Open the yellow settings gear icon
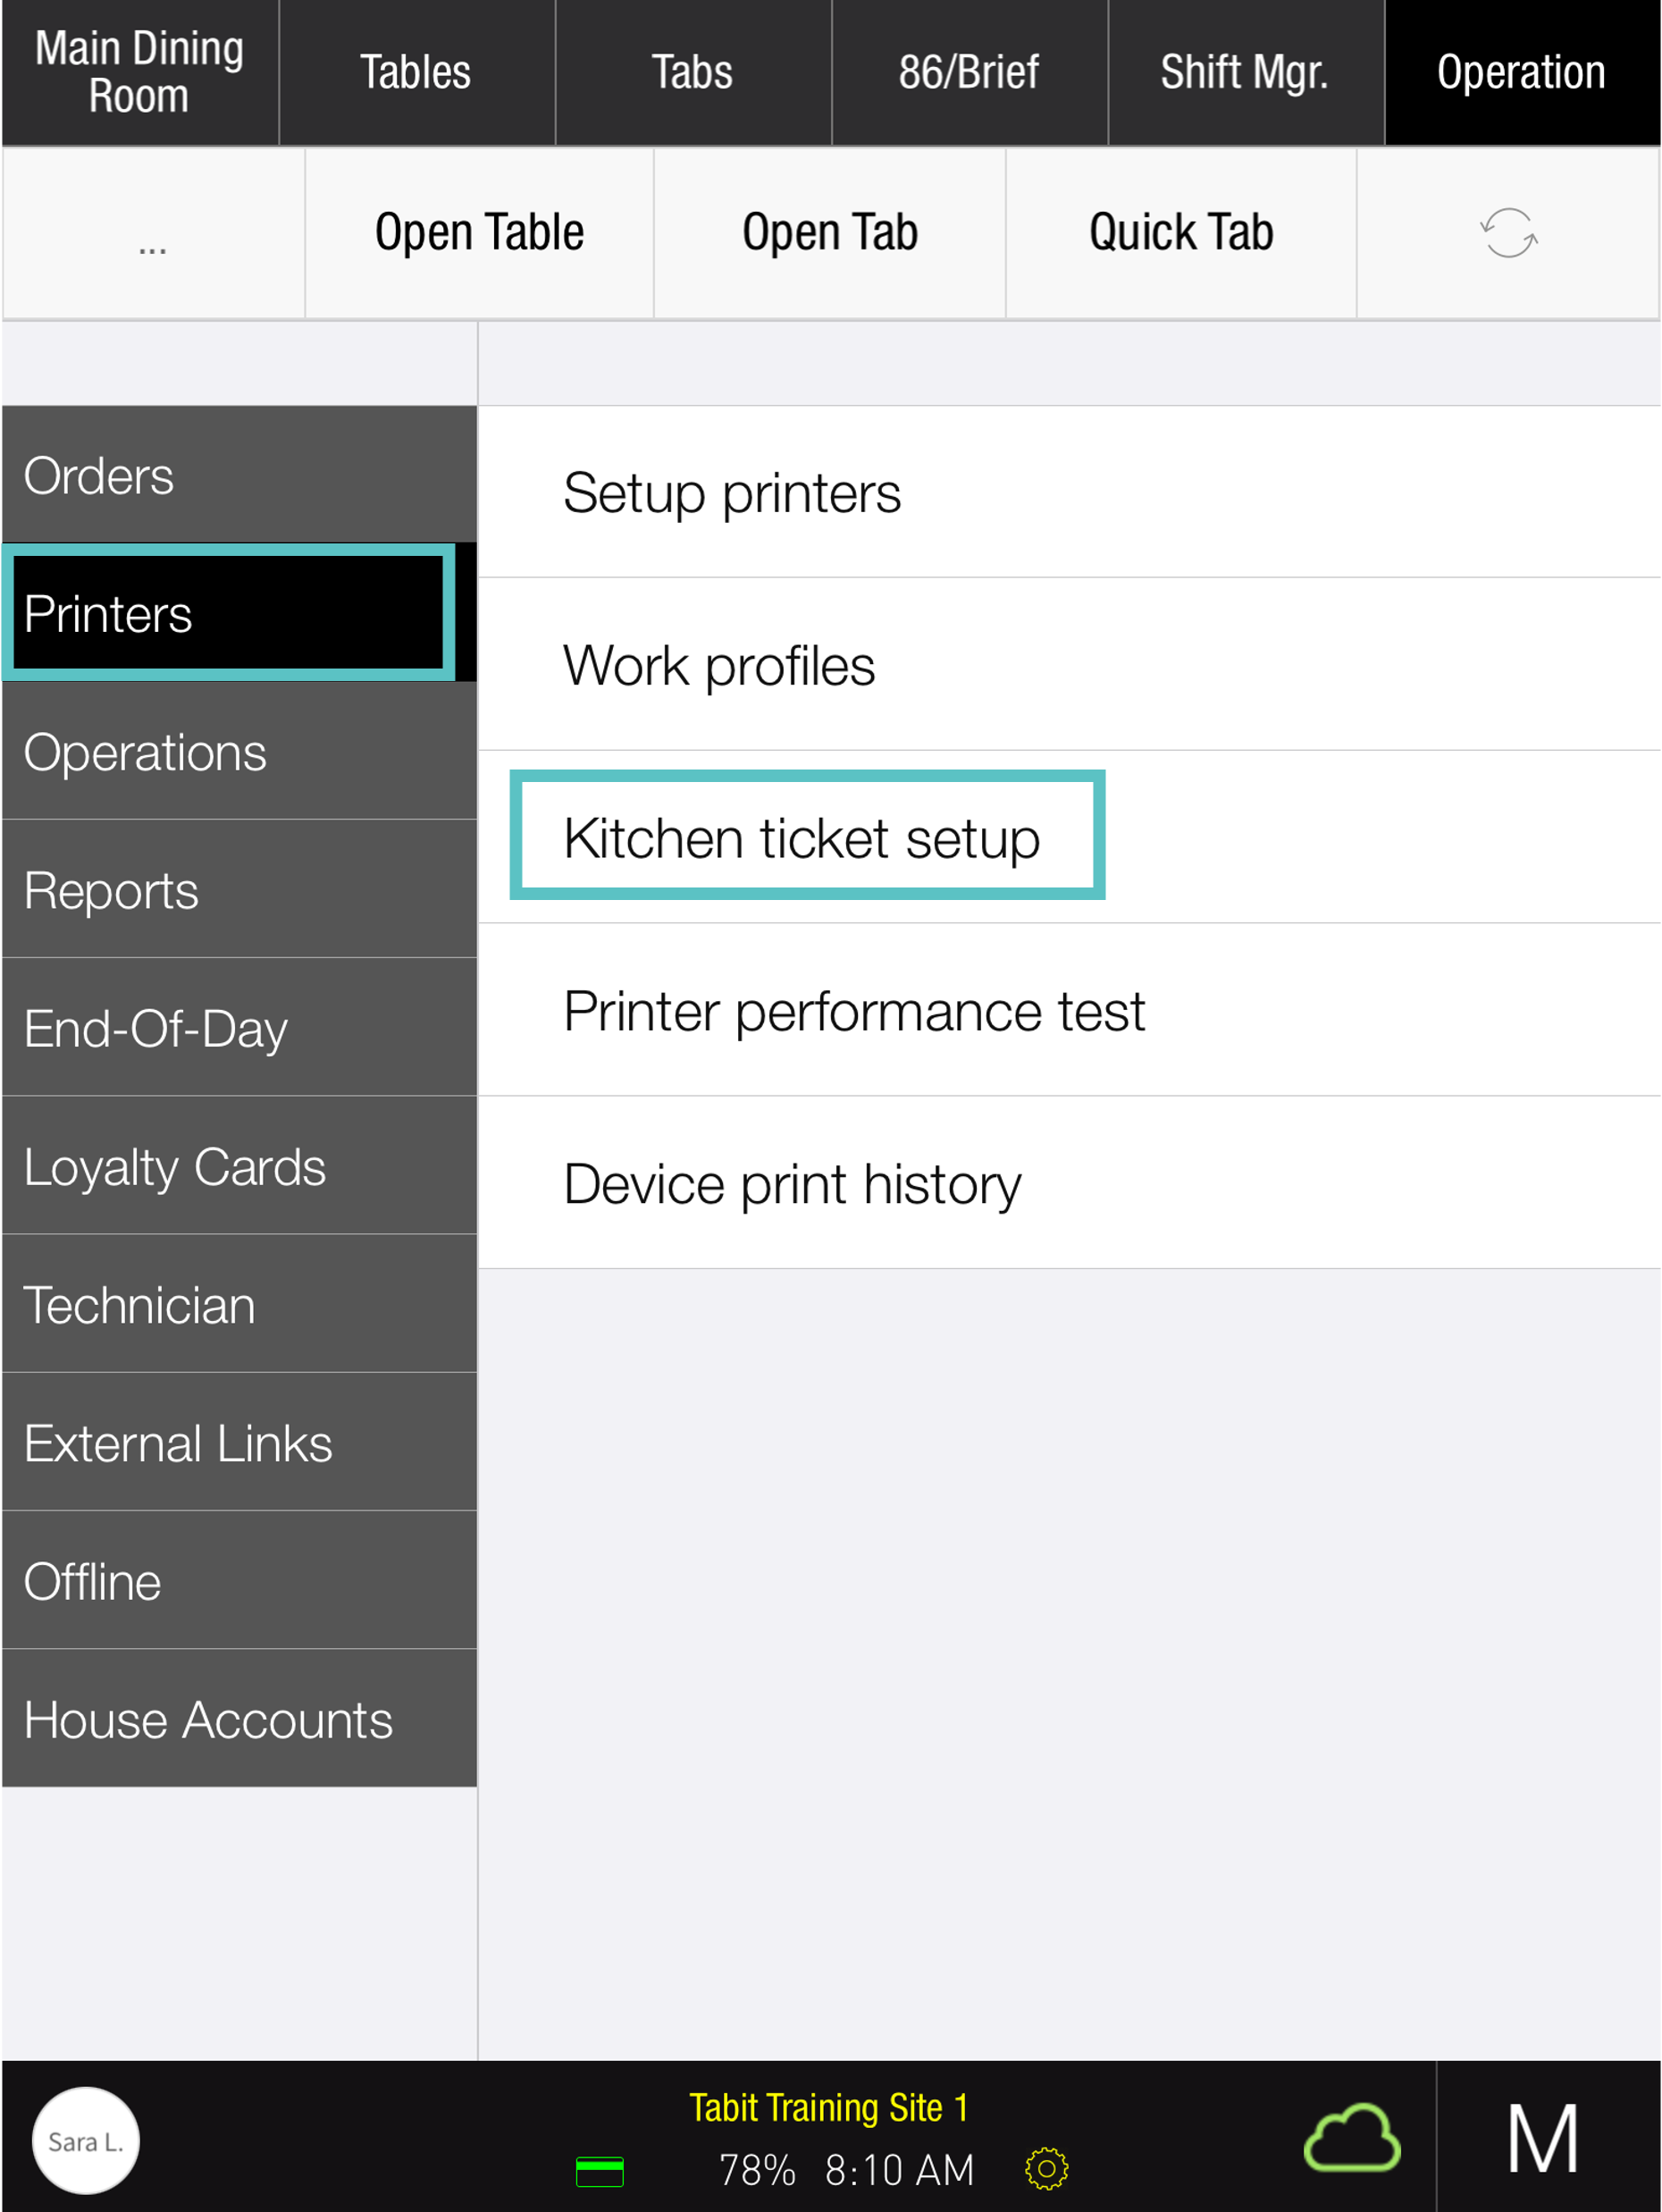Screen dimensions: 1662x2212 point(1046,2169)
